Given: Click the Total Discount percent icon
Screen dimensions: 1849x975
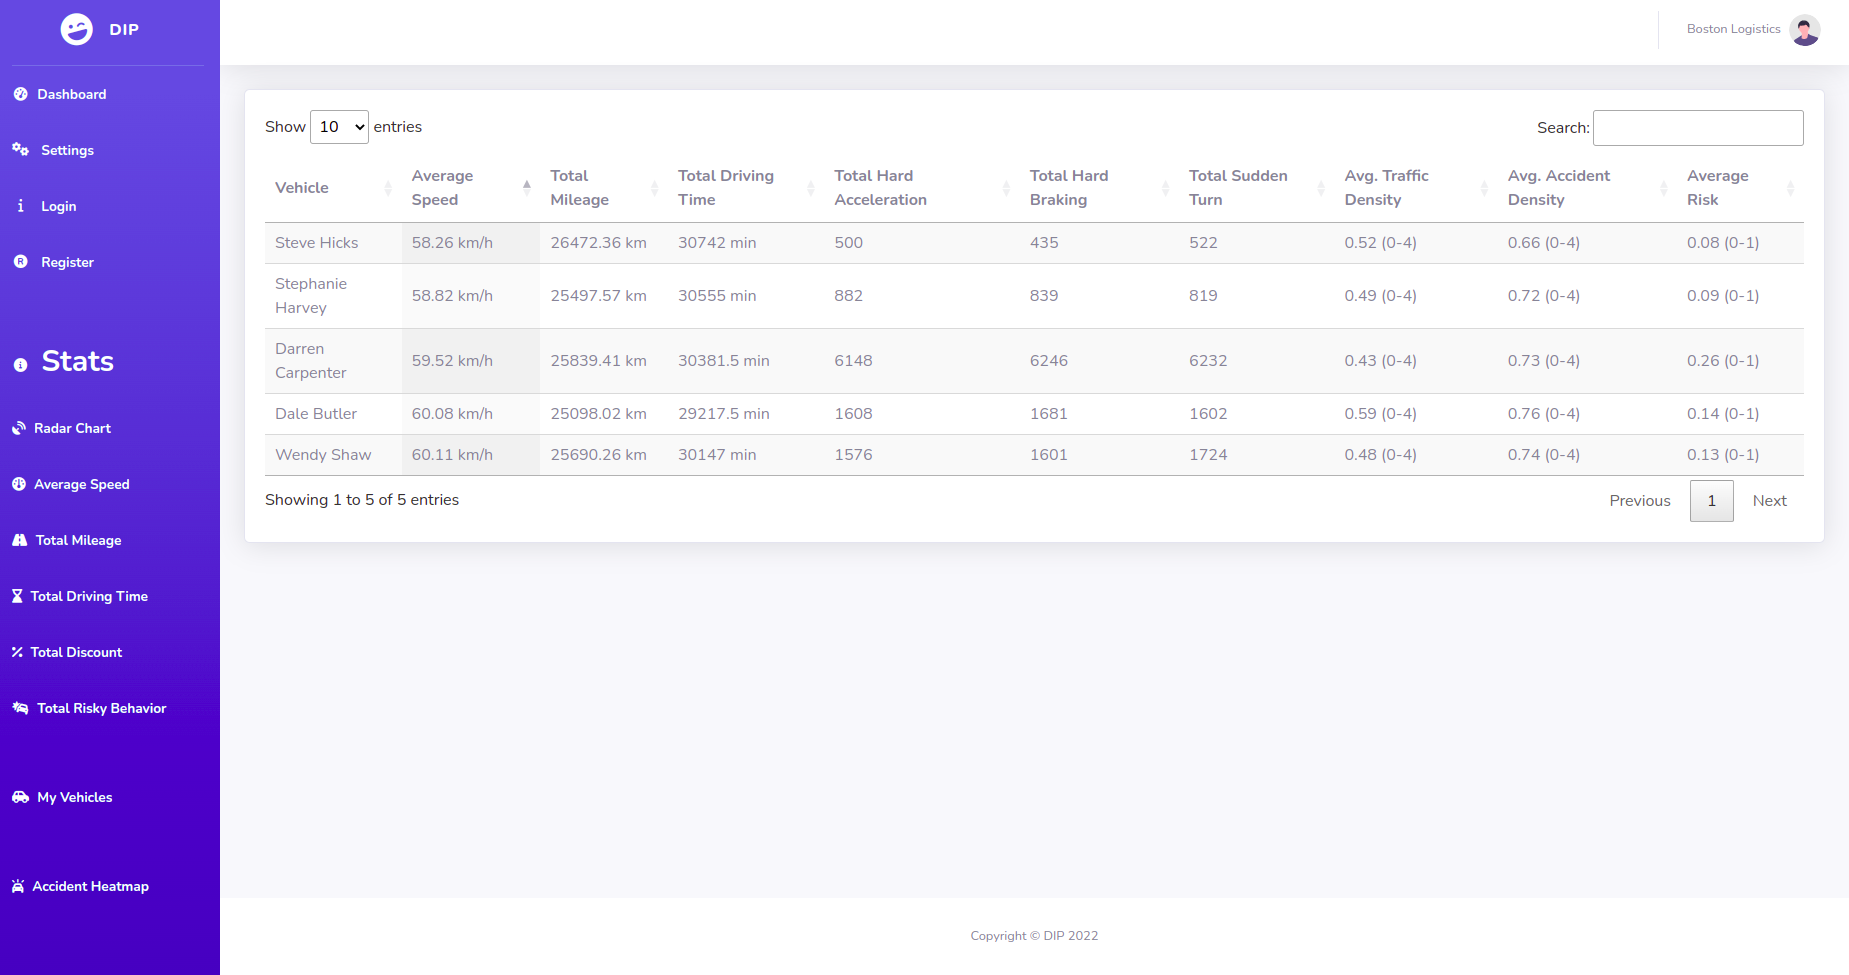Looking at the screenshot, I should pyautogui.click(x=17, y=652).
